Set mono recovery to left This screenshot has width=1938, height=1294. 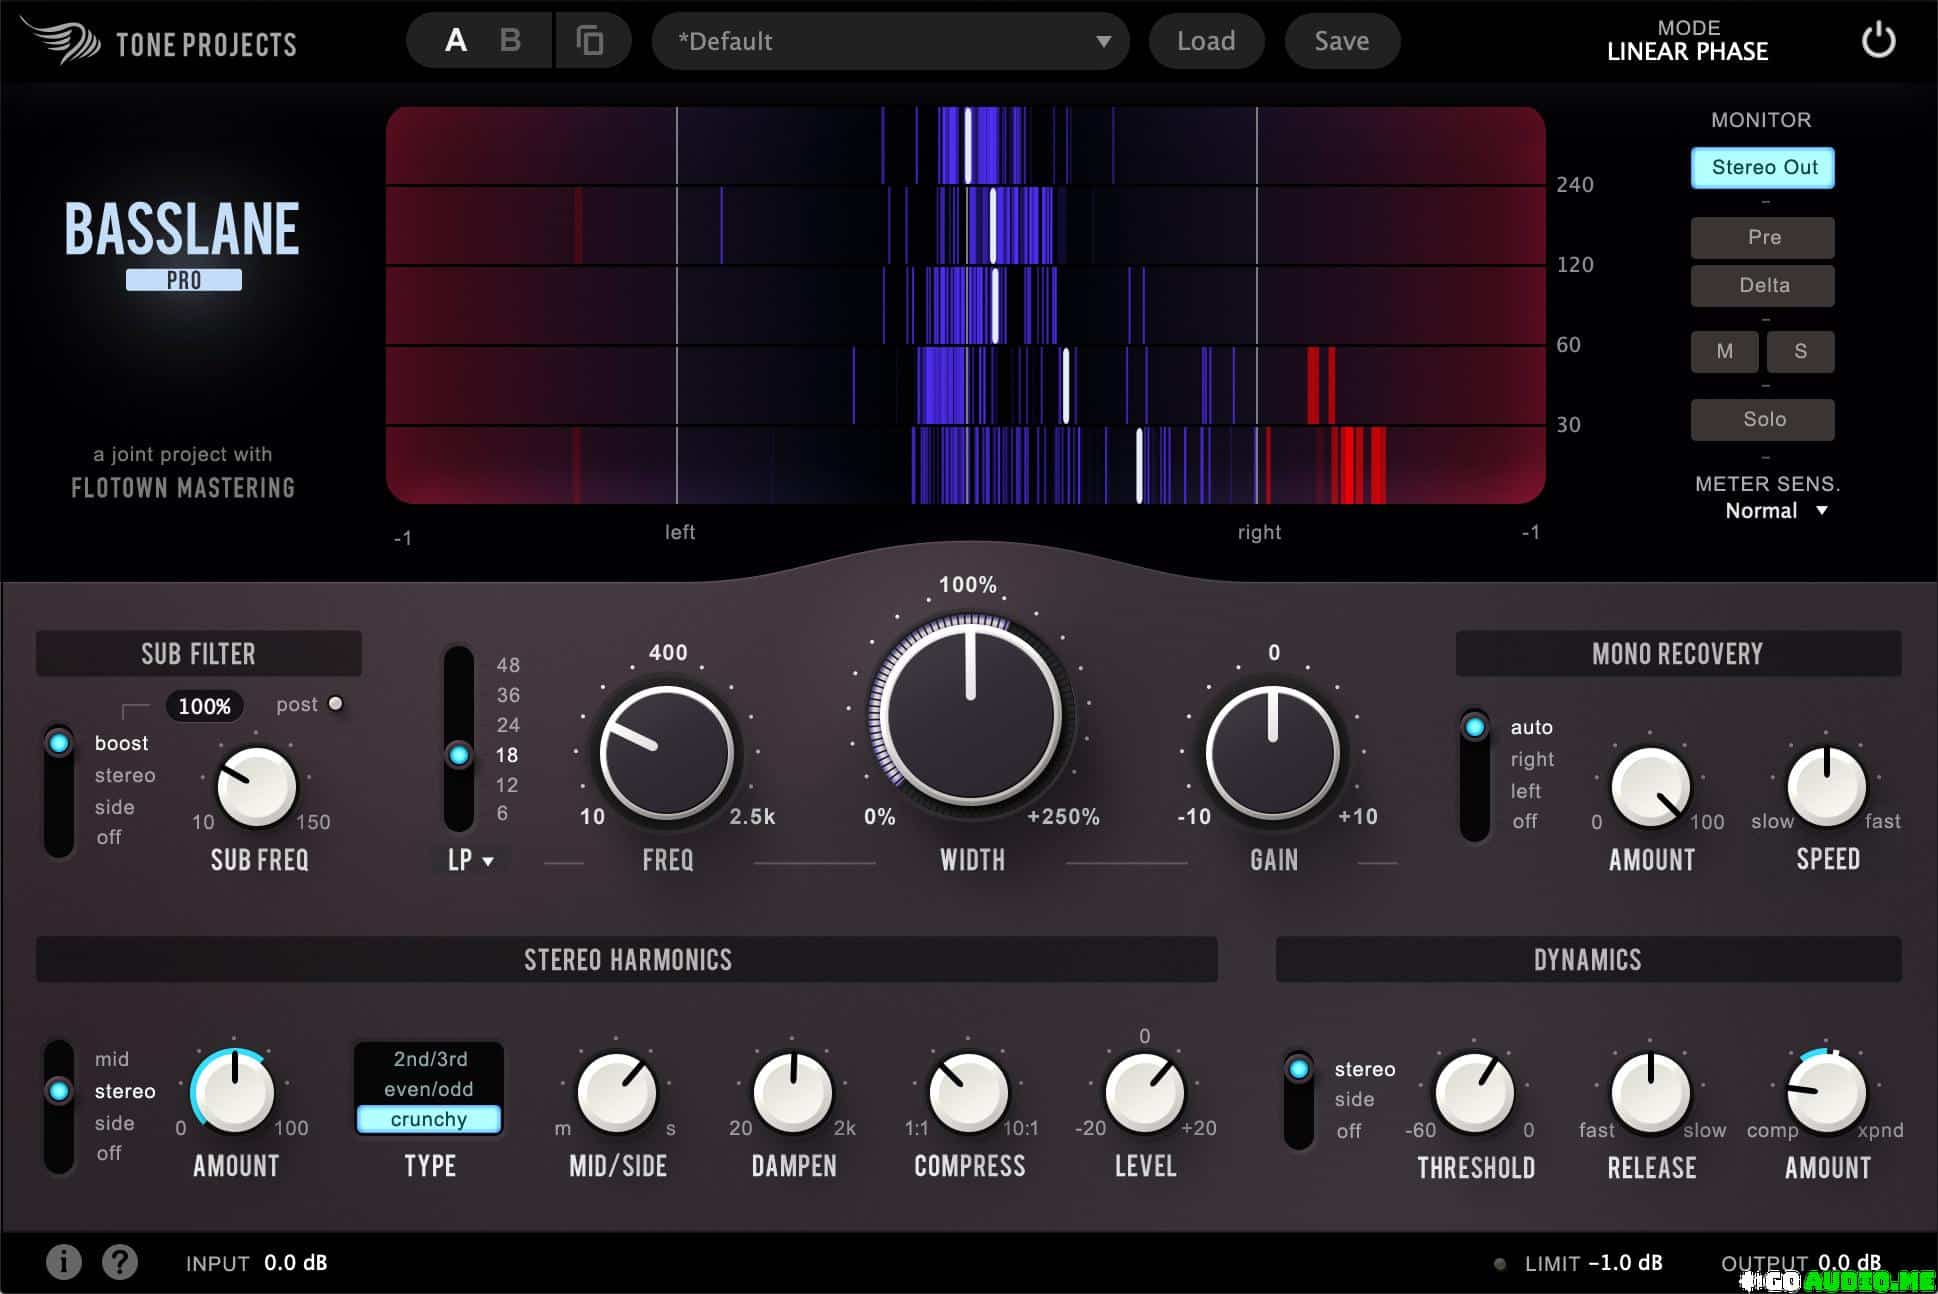[1525, 791]
